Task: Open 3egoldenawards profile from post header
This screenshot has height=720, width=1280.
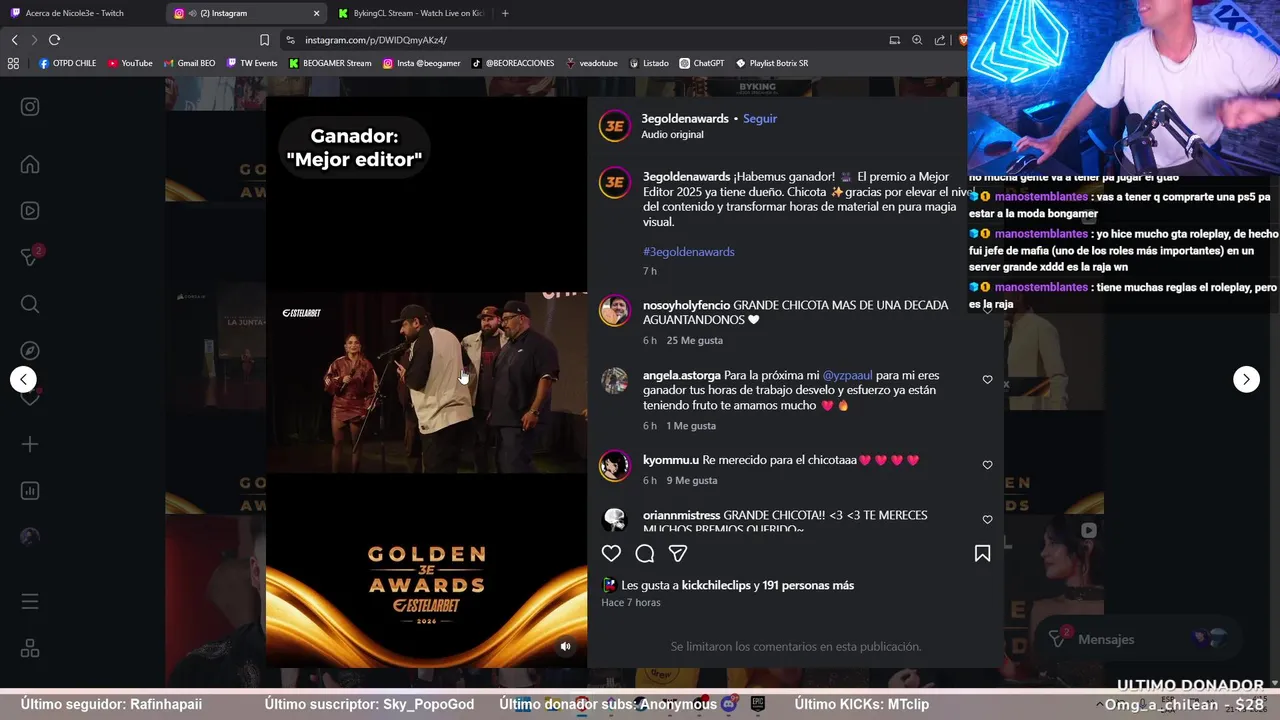Action: 685,118
